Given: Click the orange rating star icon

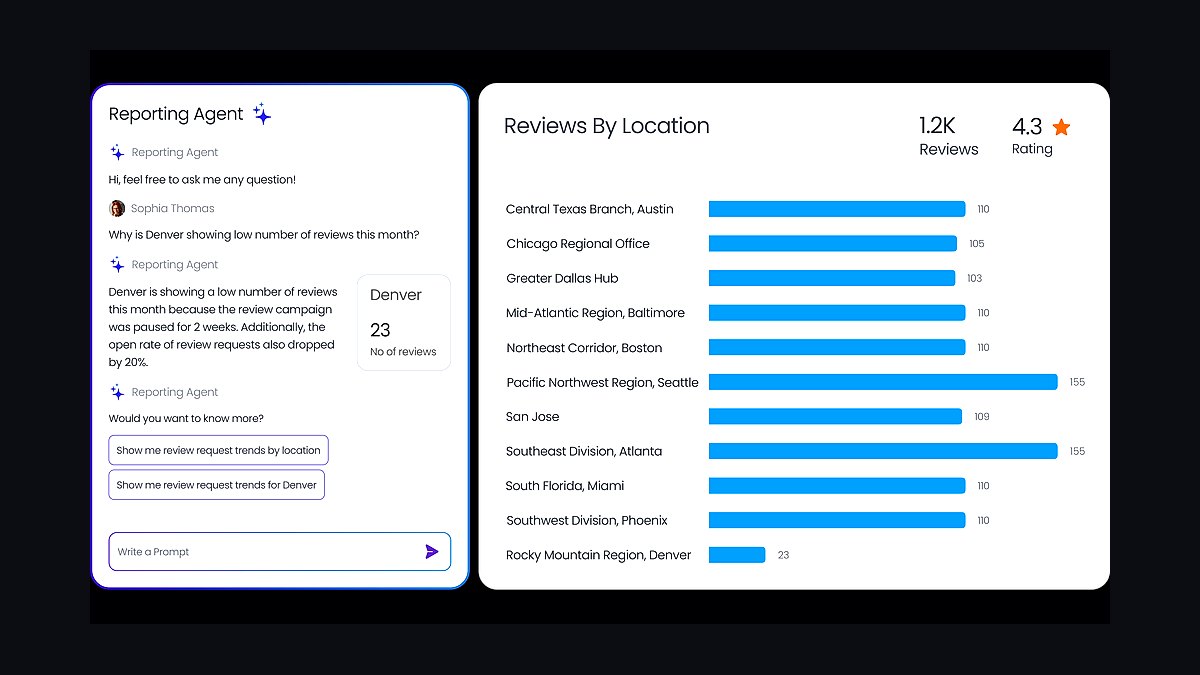Looking at the screenshot, I should (x=1061, y=127).
